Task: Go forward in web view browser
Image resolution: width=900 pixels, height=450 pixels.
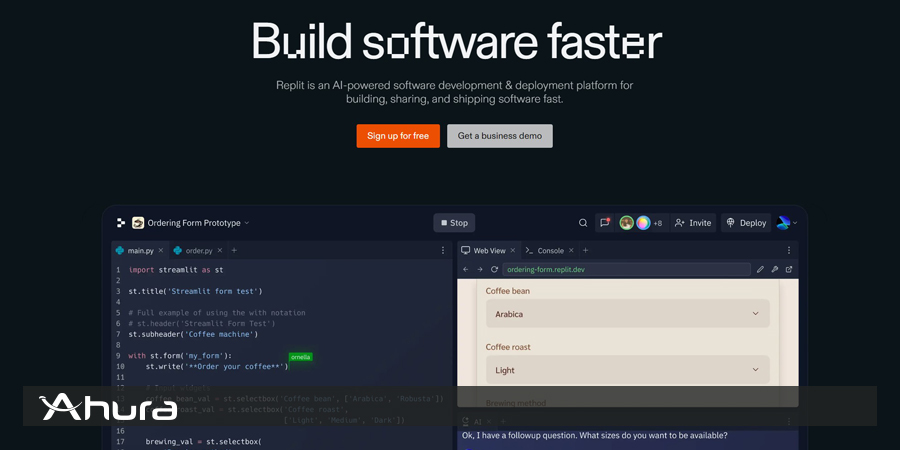Action: [480, 269]
